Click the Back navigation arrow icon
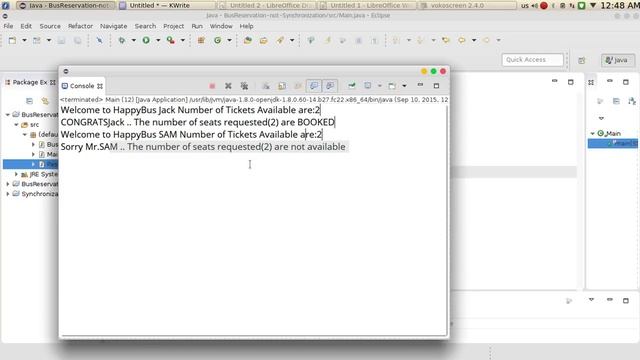 tap(462, 40)
